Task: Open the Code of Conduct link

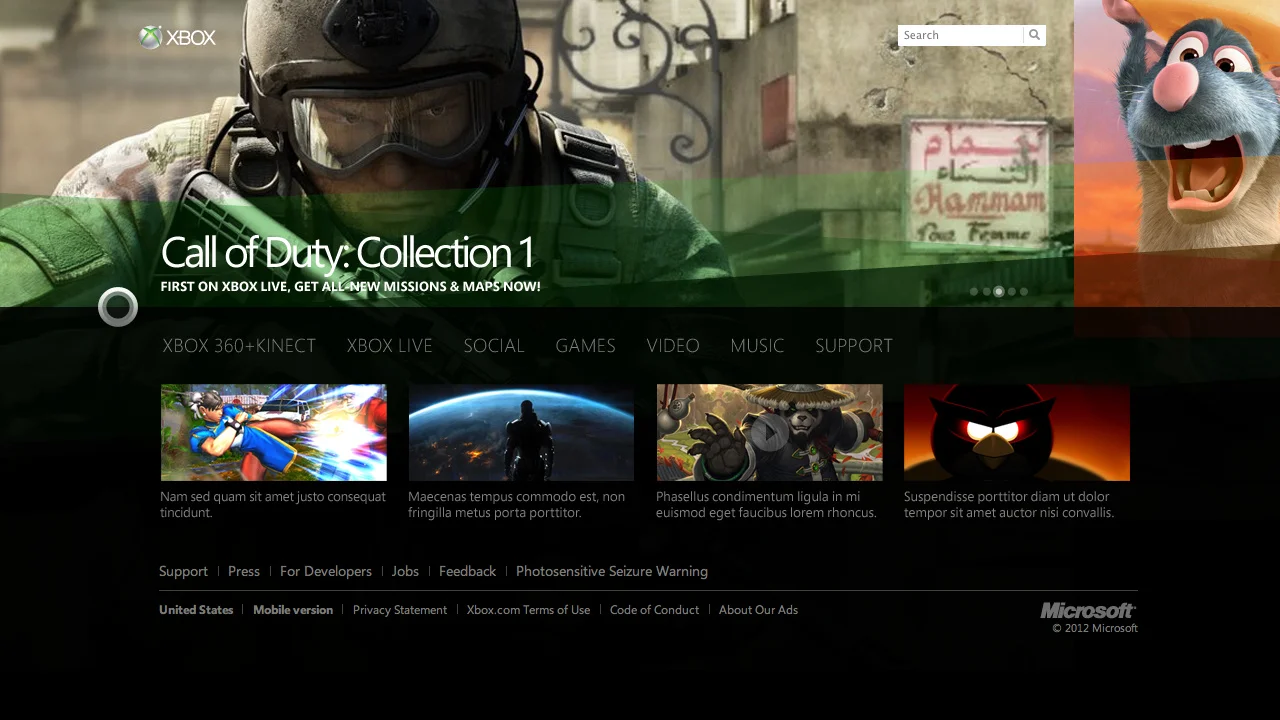Action: tap(654, 610)
